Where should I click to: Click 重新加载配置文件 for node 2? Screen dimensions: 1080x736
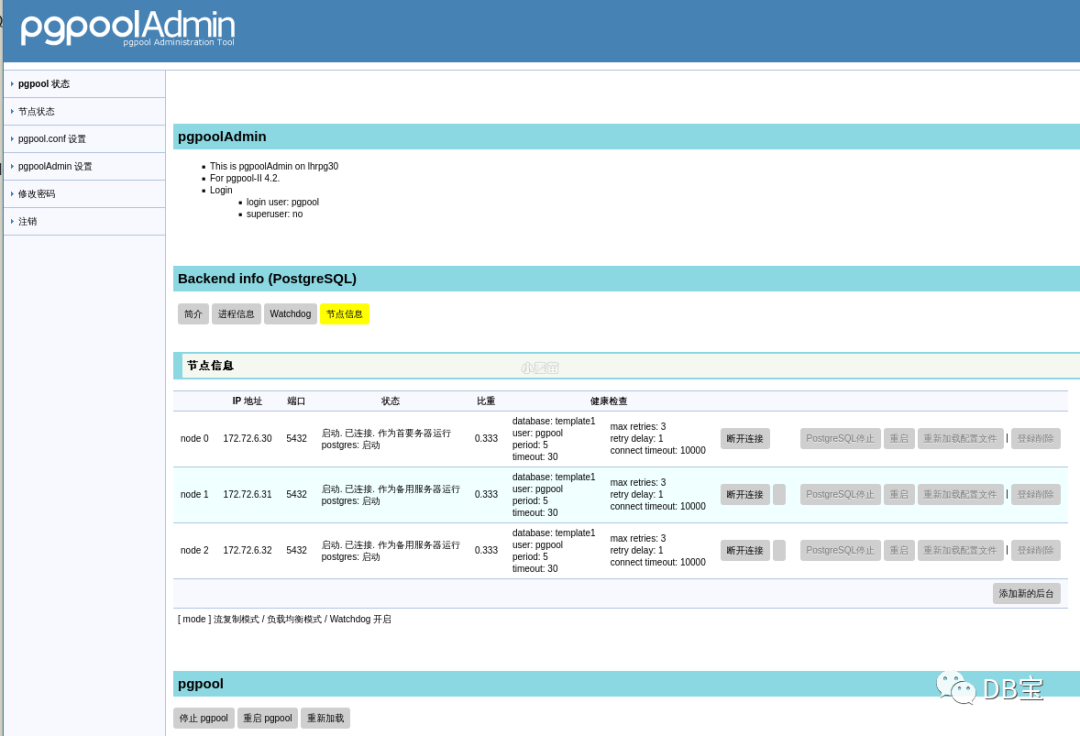(960, 550)
